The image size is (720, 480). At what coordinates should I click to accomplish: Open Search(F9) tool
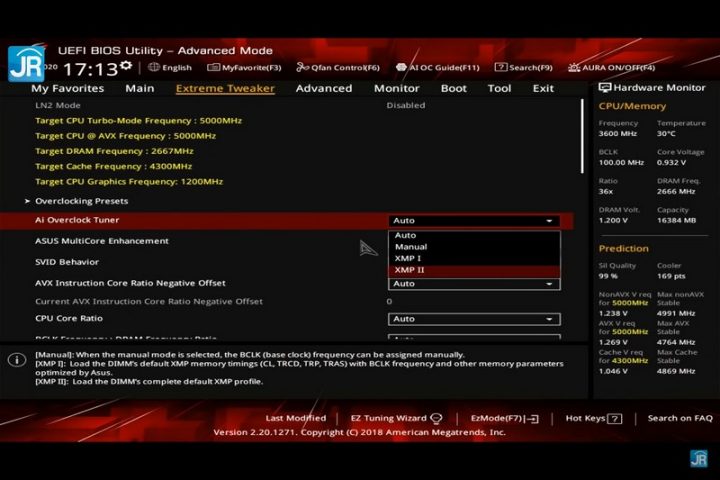point(523,68)
